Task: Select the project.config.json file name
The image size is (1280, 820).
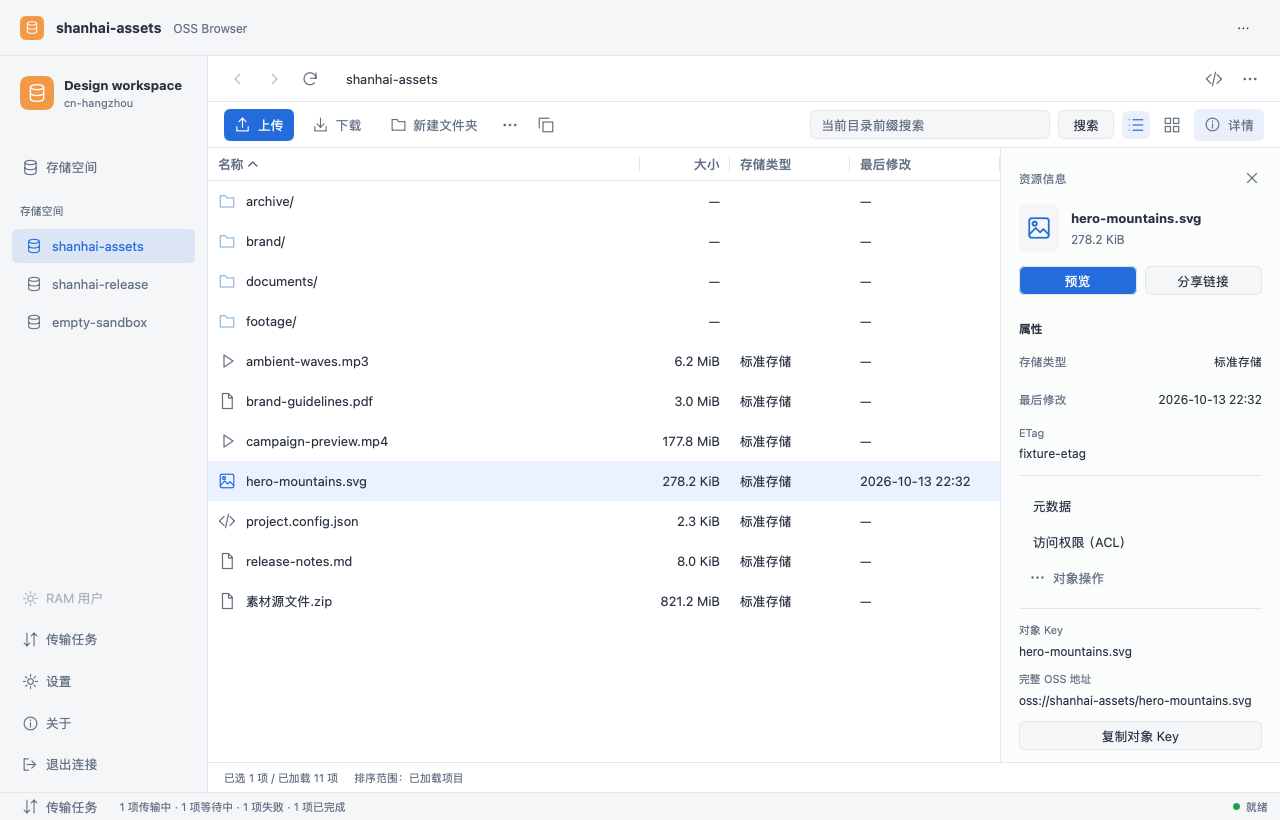Action: 302,521
